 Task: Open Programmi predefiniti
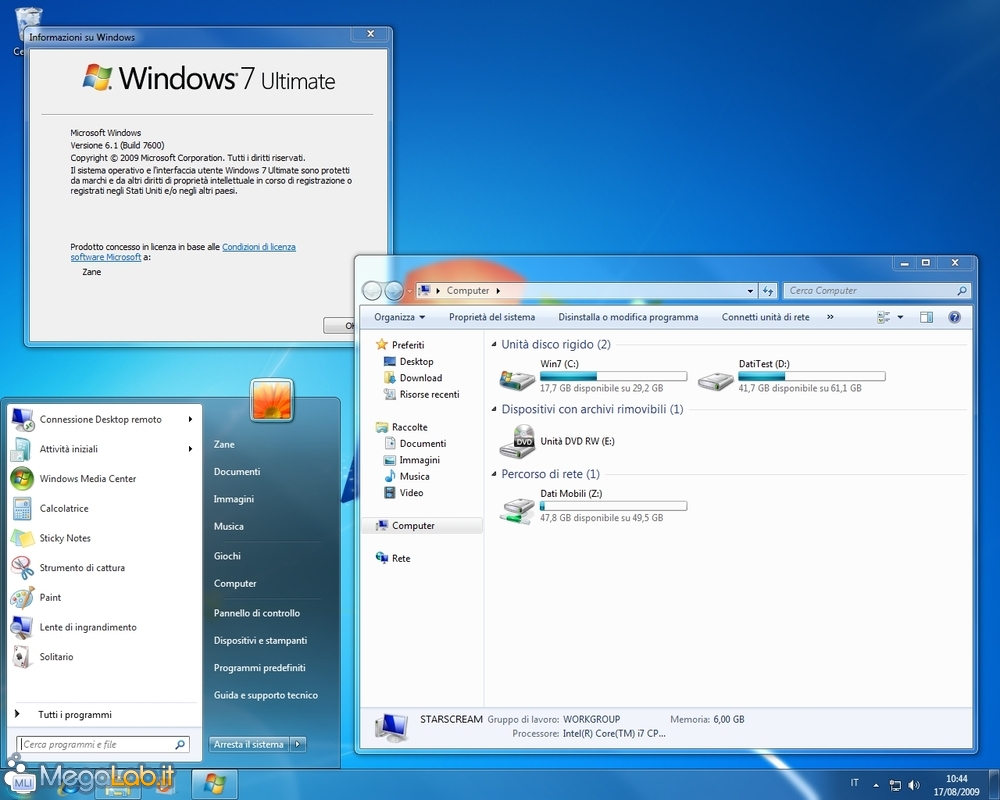tap(260, 668)
